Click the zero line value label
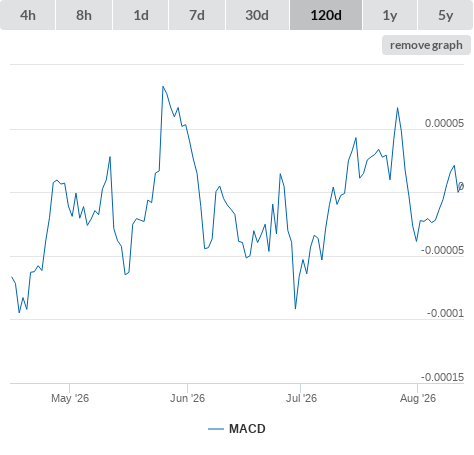The image size is (474, 455). pos(461,186)
